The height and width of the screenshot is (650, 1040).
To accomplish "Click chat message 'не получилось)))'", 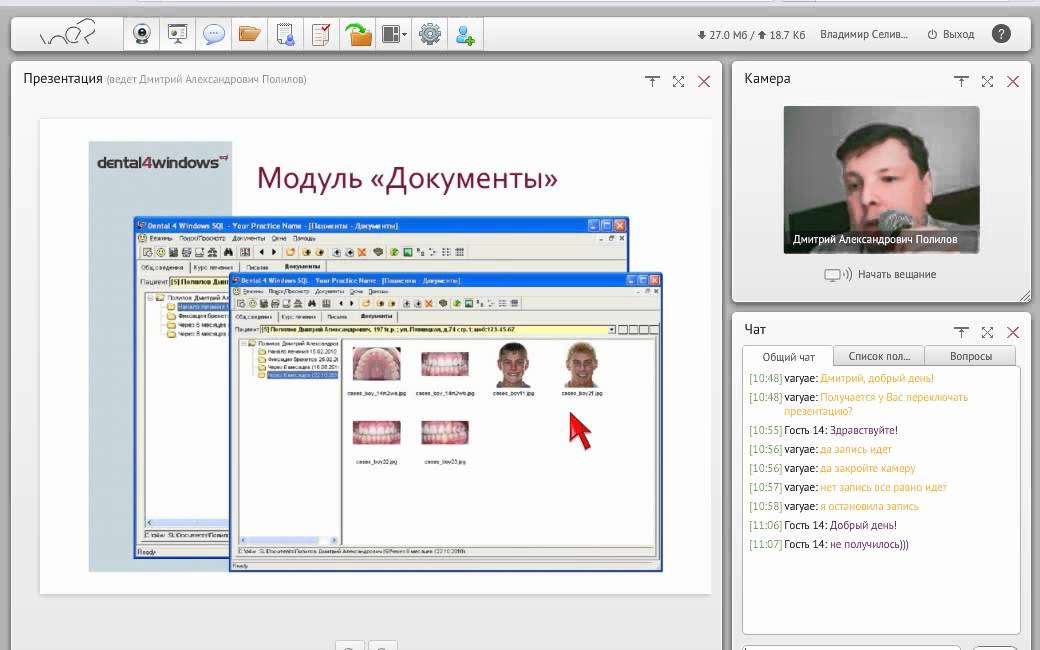I will [x=869, y=545].
